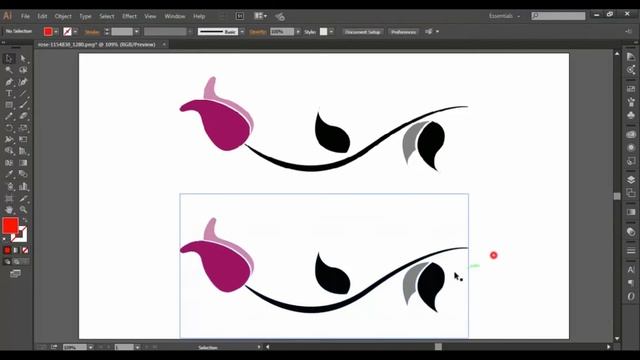Open the stroke weight dropdown
Image resolution: width=640 pixels, height=360 pixels.
pos(137,32)
